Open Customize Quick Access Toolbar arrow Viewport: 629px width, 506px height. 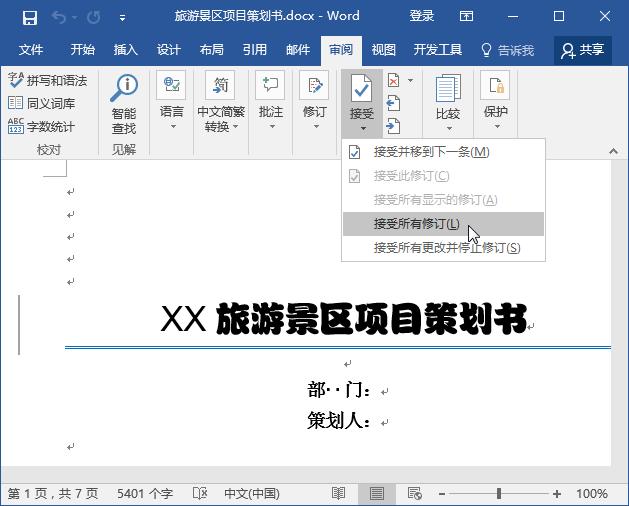point(122,18)
